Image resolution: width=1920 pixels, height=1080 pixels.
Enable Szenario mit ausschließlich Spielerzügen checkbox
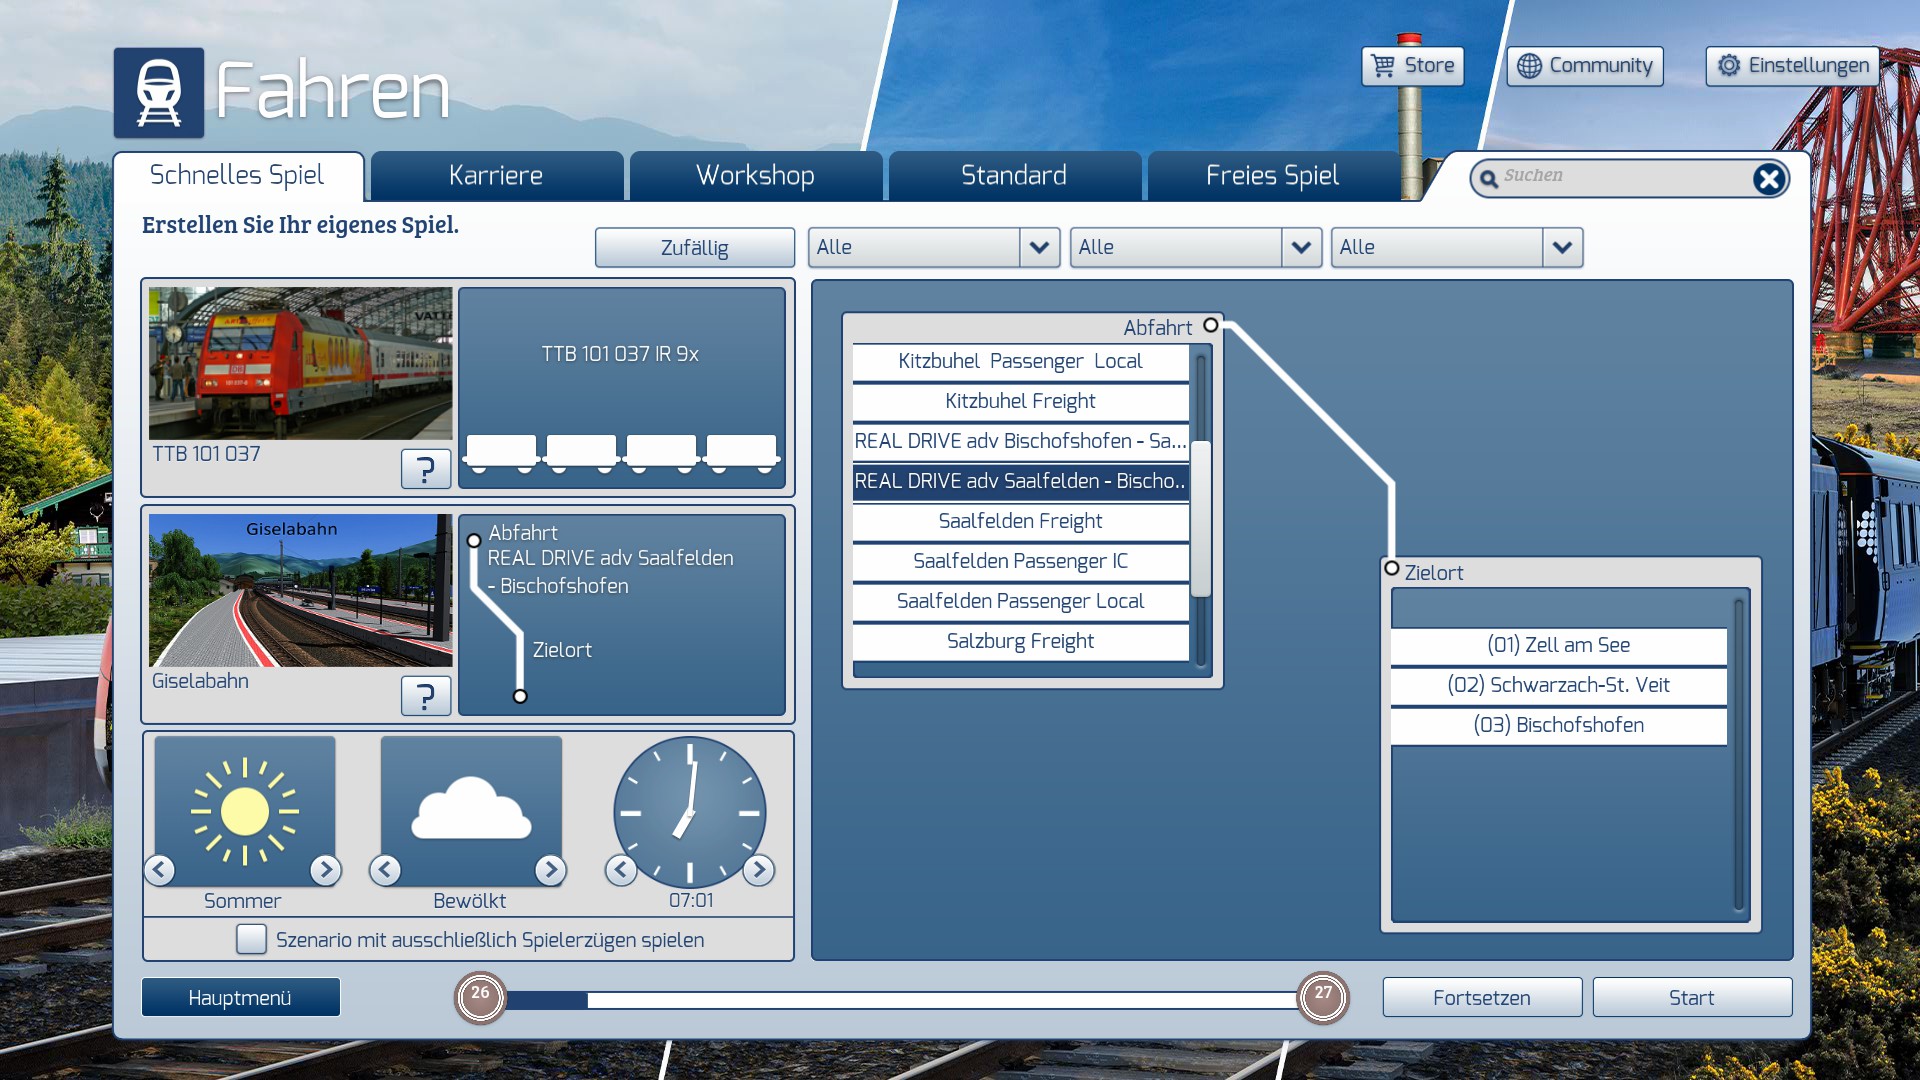click(251, 939)
